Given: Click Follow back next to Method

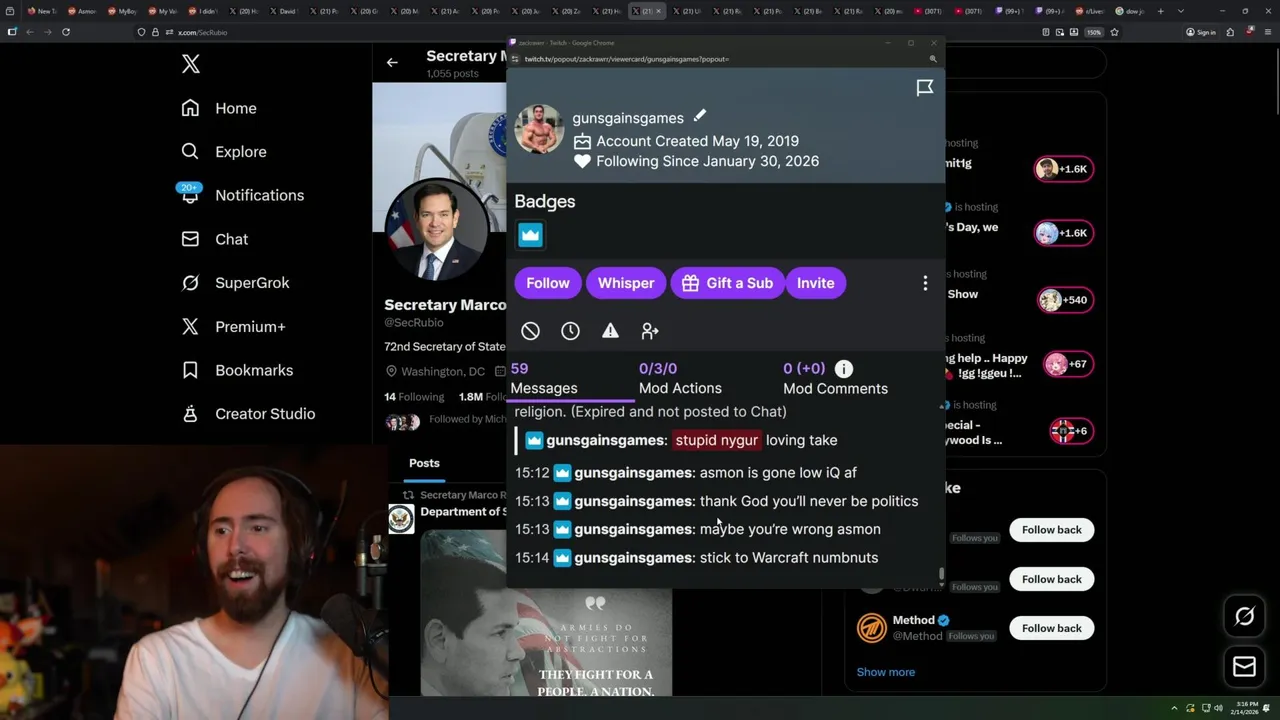Looking at the screenshot, I should (x=1051, y=628).
